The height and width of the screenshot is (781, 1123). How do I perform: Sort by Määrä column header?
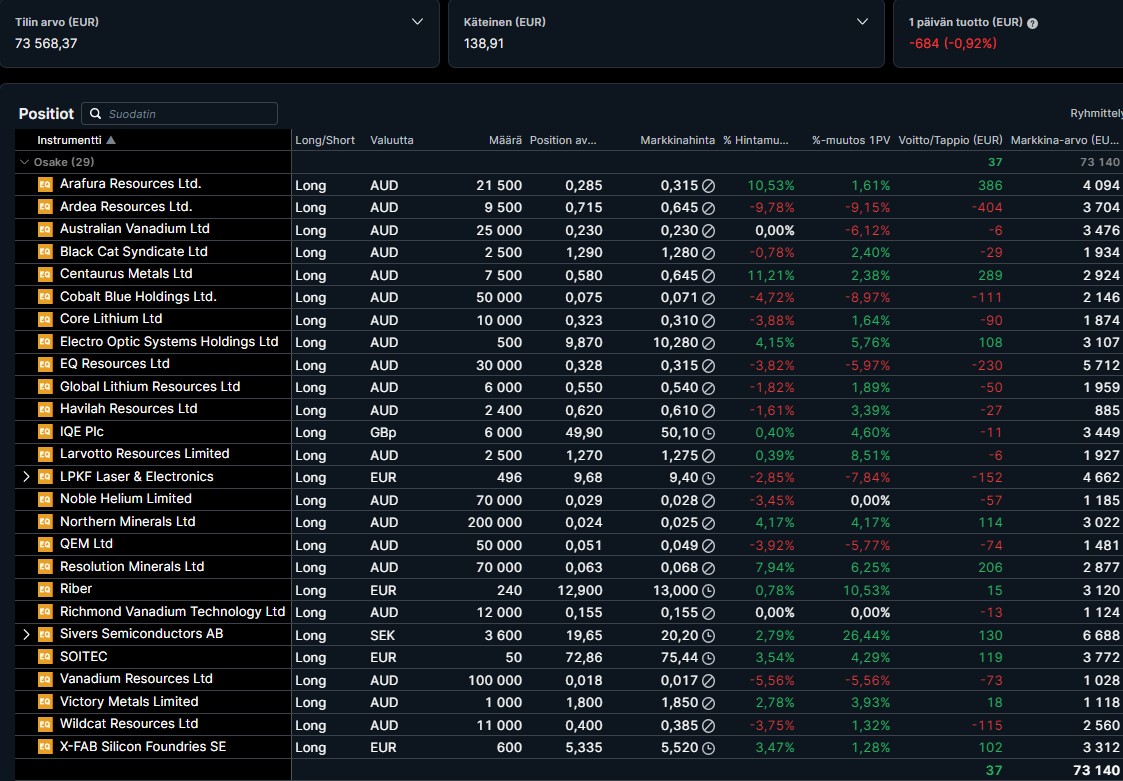tap(506, 140)
